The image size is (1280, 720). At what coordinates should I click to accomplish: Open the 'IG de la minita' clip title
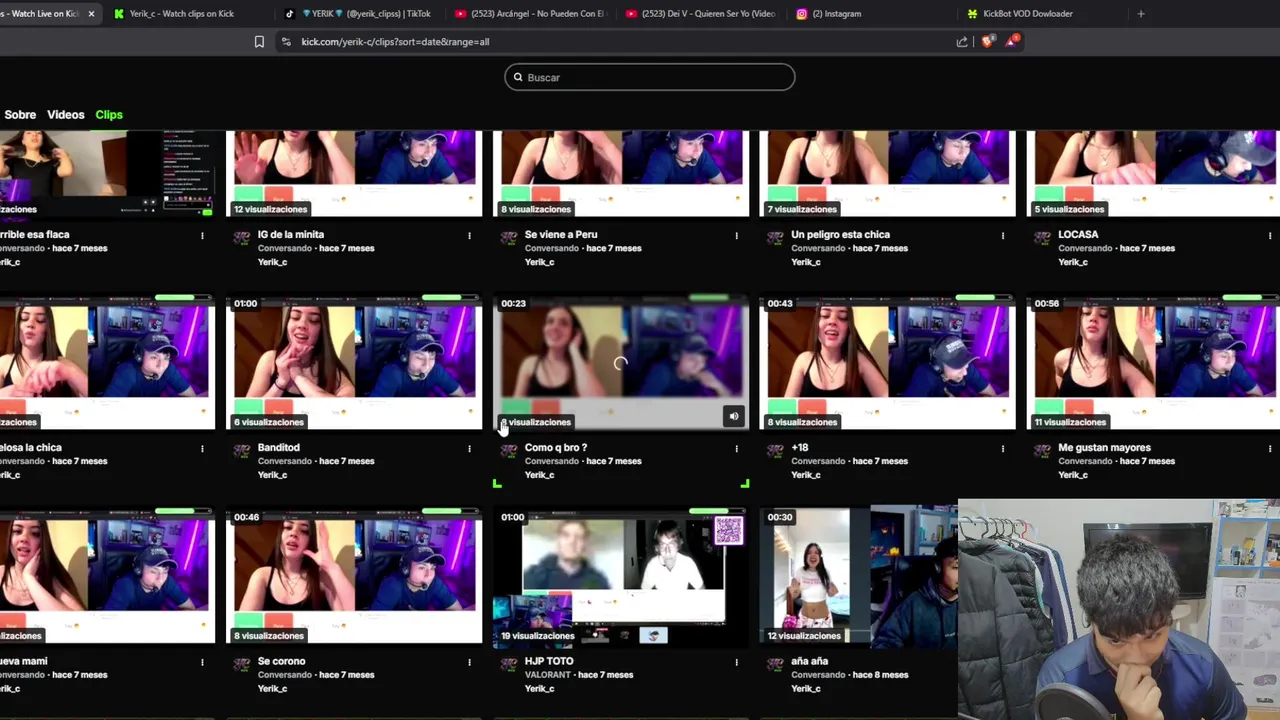[x=291, y=235]
